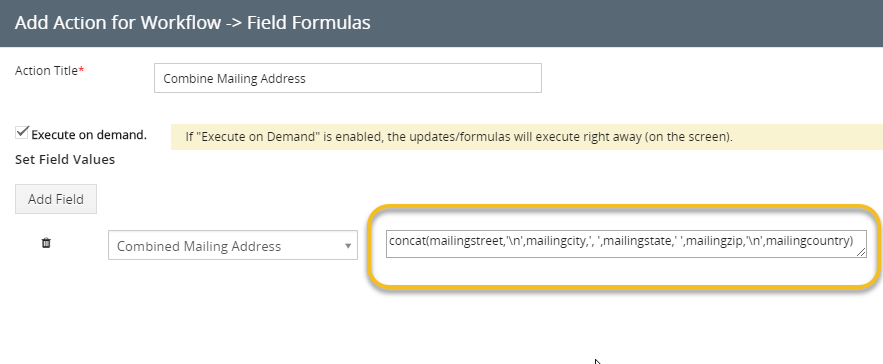Screen dimensions: 883x364
Task: Click the red required asterisk
Action: click(81, 69)
